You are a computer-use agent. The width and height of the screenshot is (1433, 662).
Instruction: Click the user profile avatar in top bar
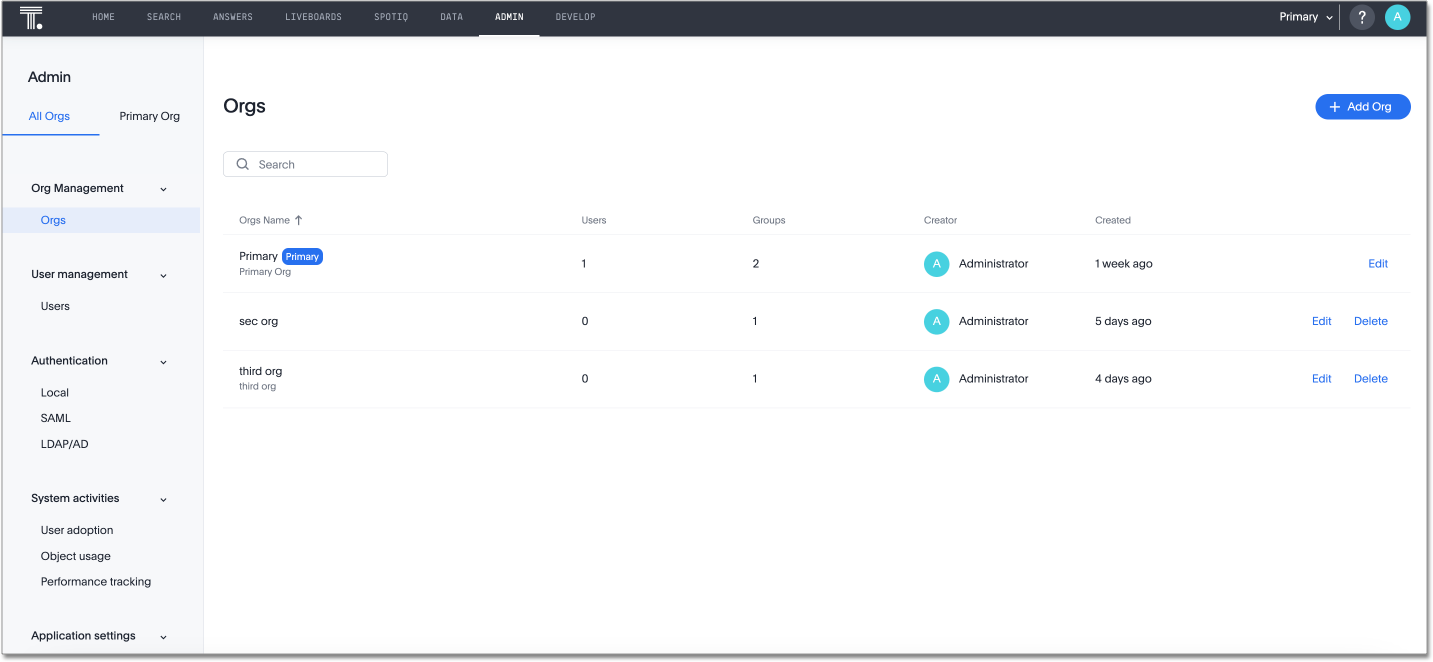click(1397, 17)
